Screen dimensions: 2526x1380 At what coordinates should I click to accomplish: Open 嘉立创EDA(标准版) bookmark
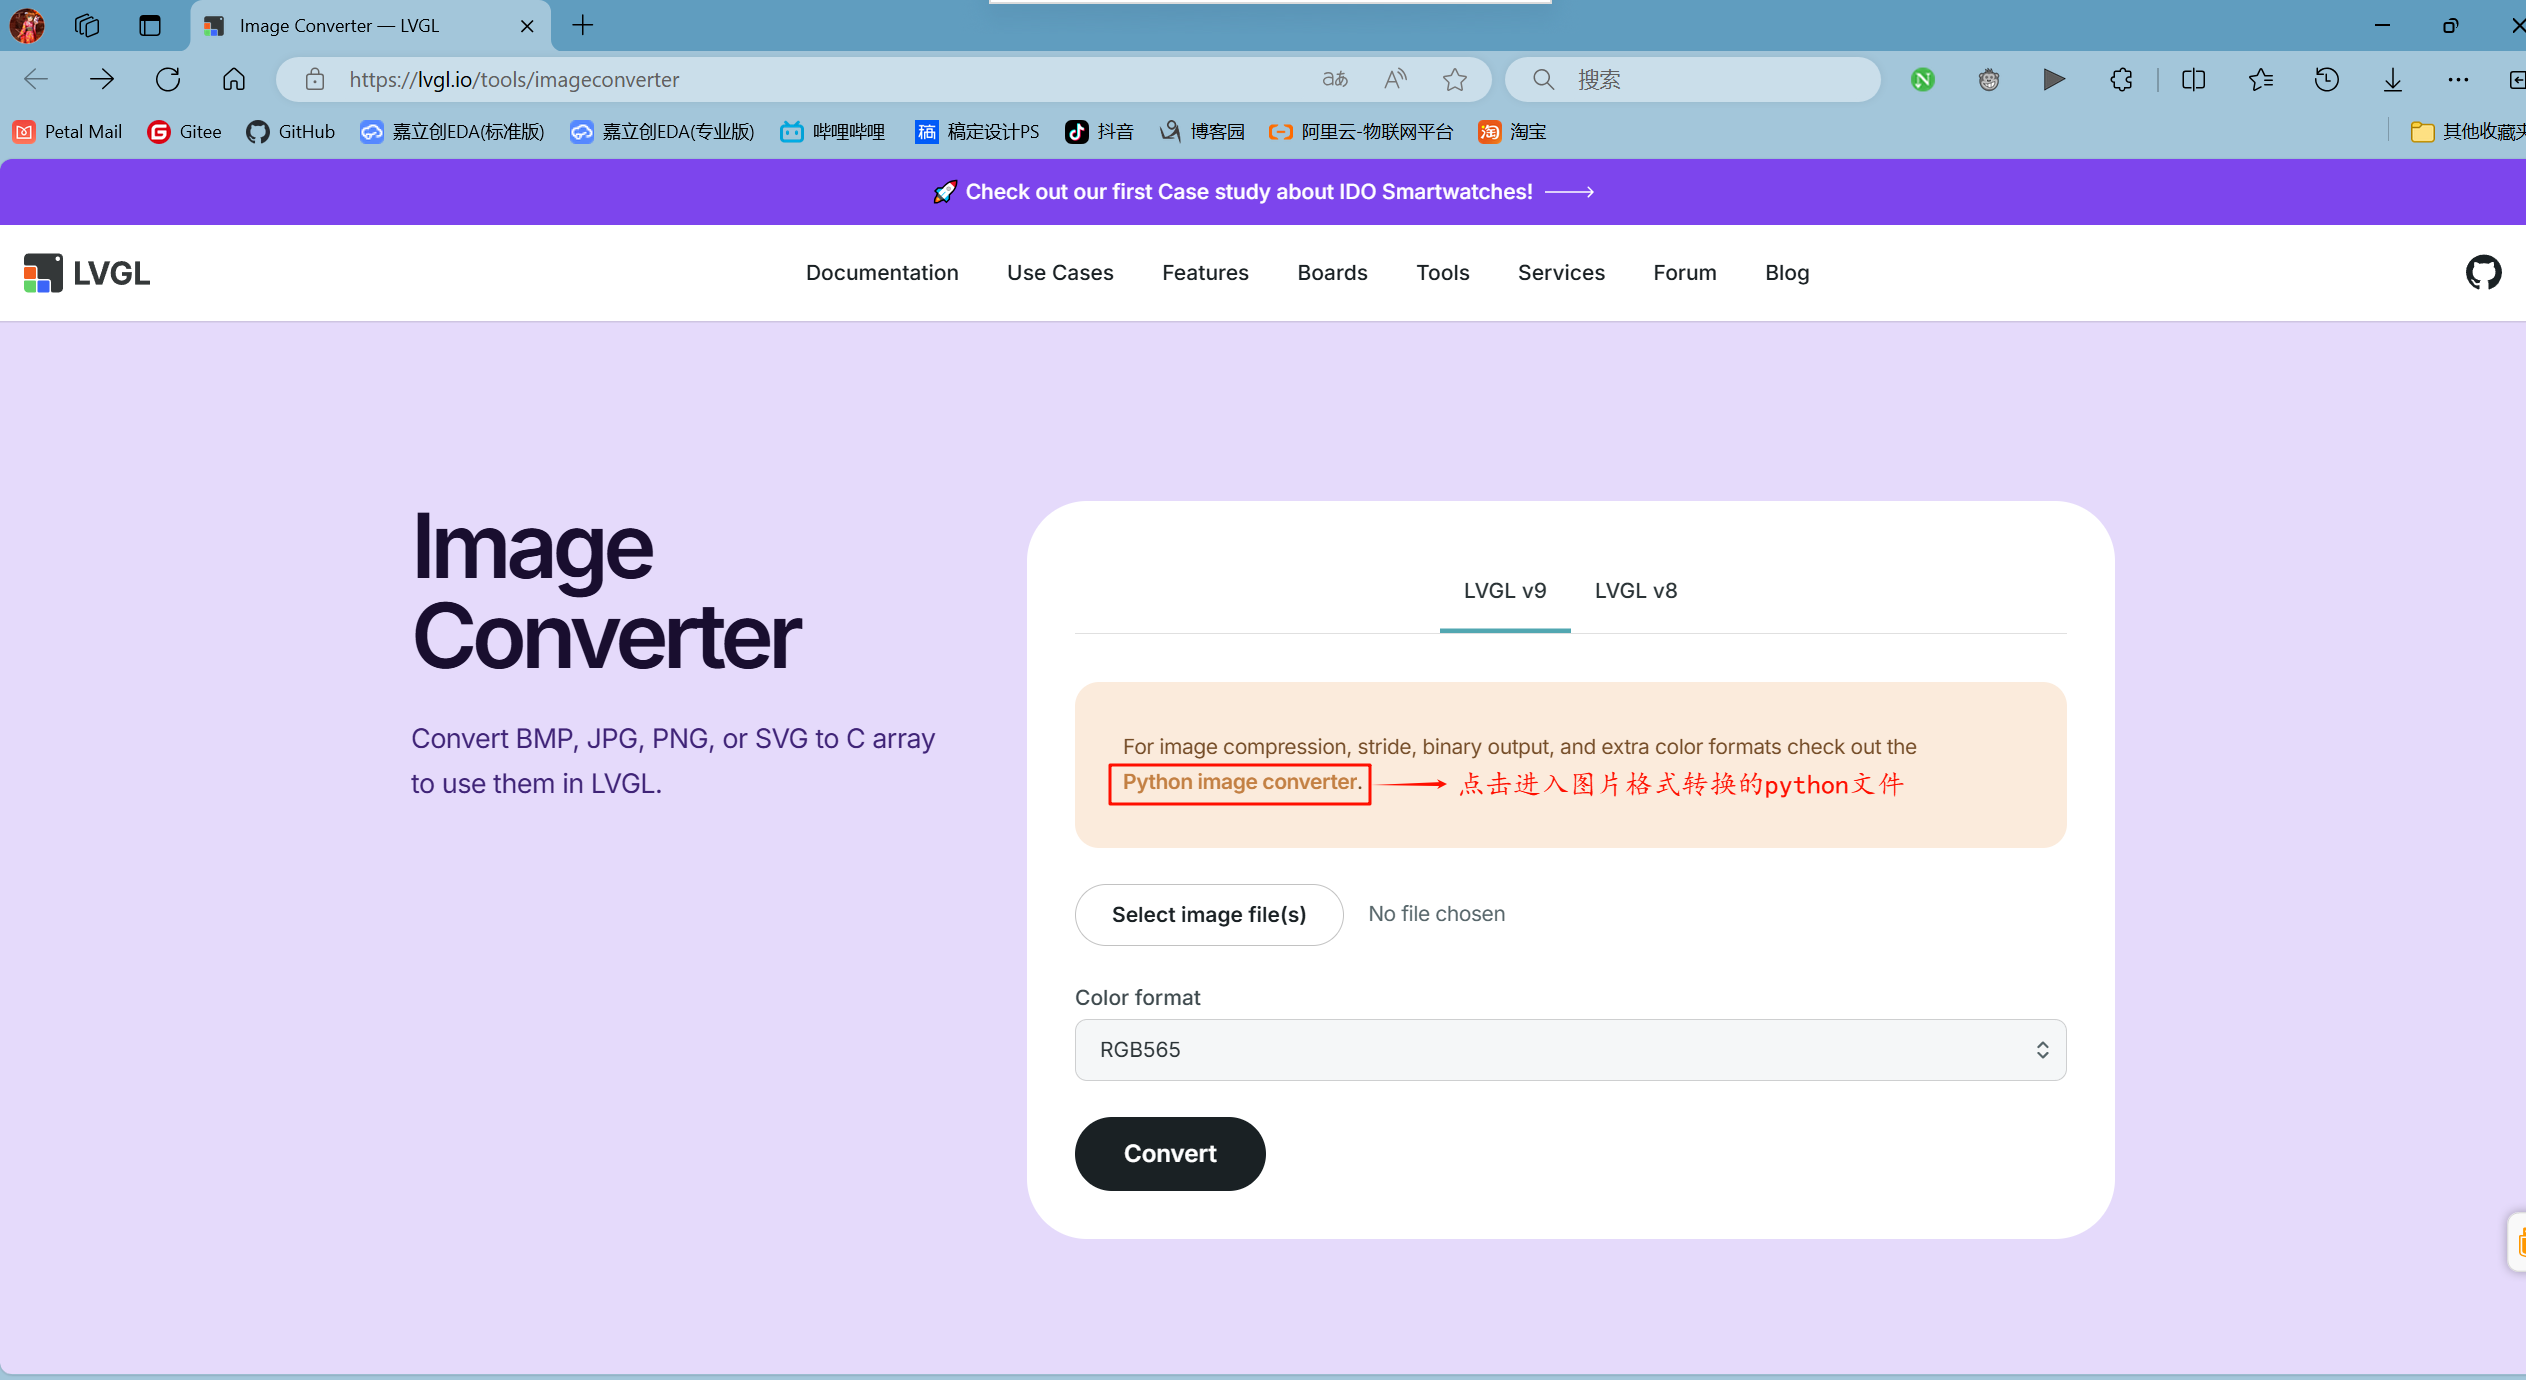pyautogui.click(x=453, y=132)
